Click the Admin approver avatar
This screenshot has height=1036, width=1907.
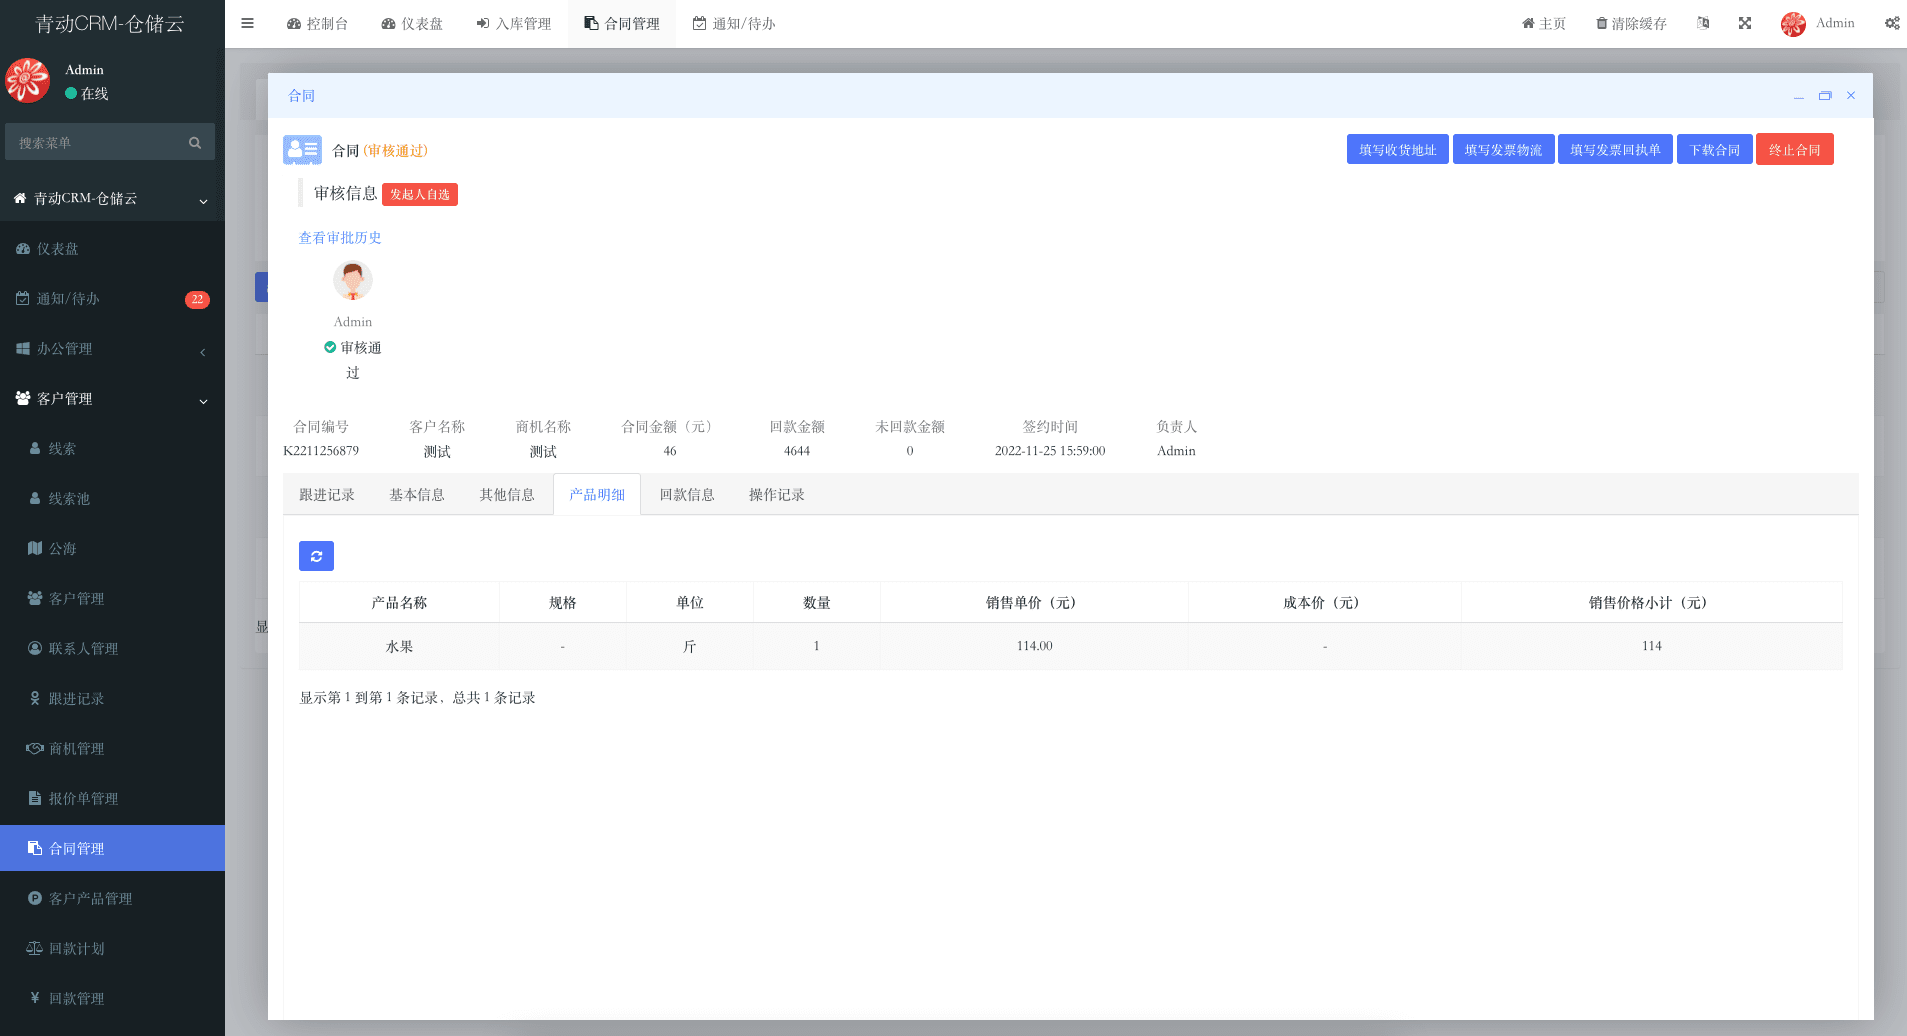[x=353, y=281]
